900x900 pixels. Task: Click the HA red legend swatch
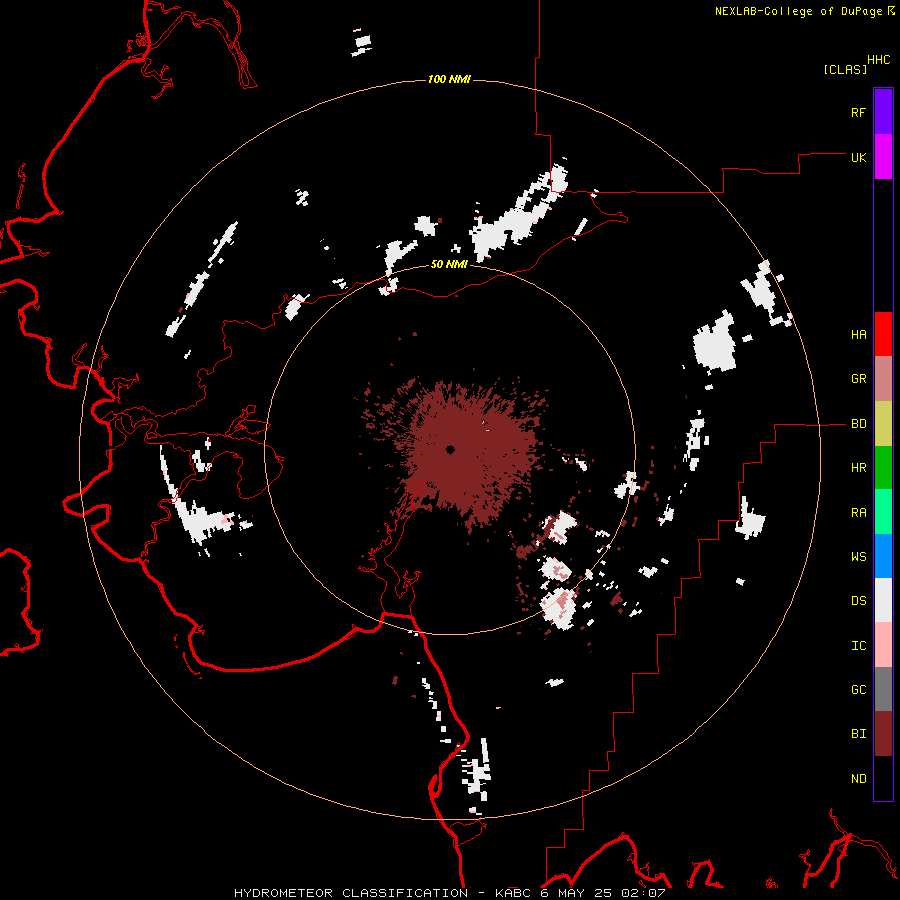click(883, 334)
